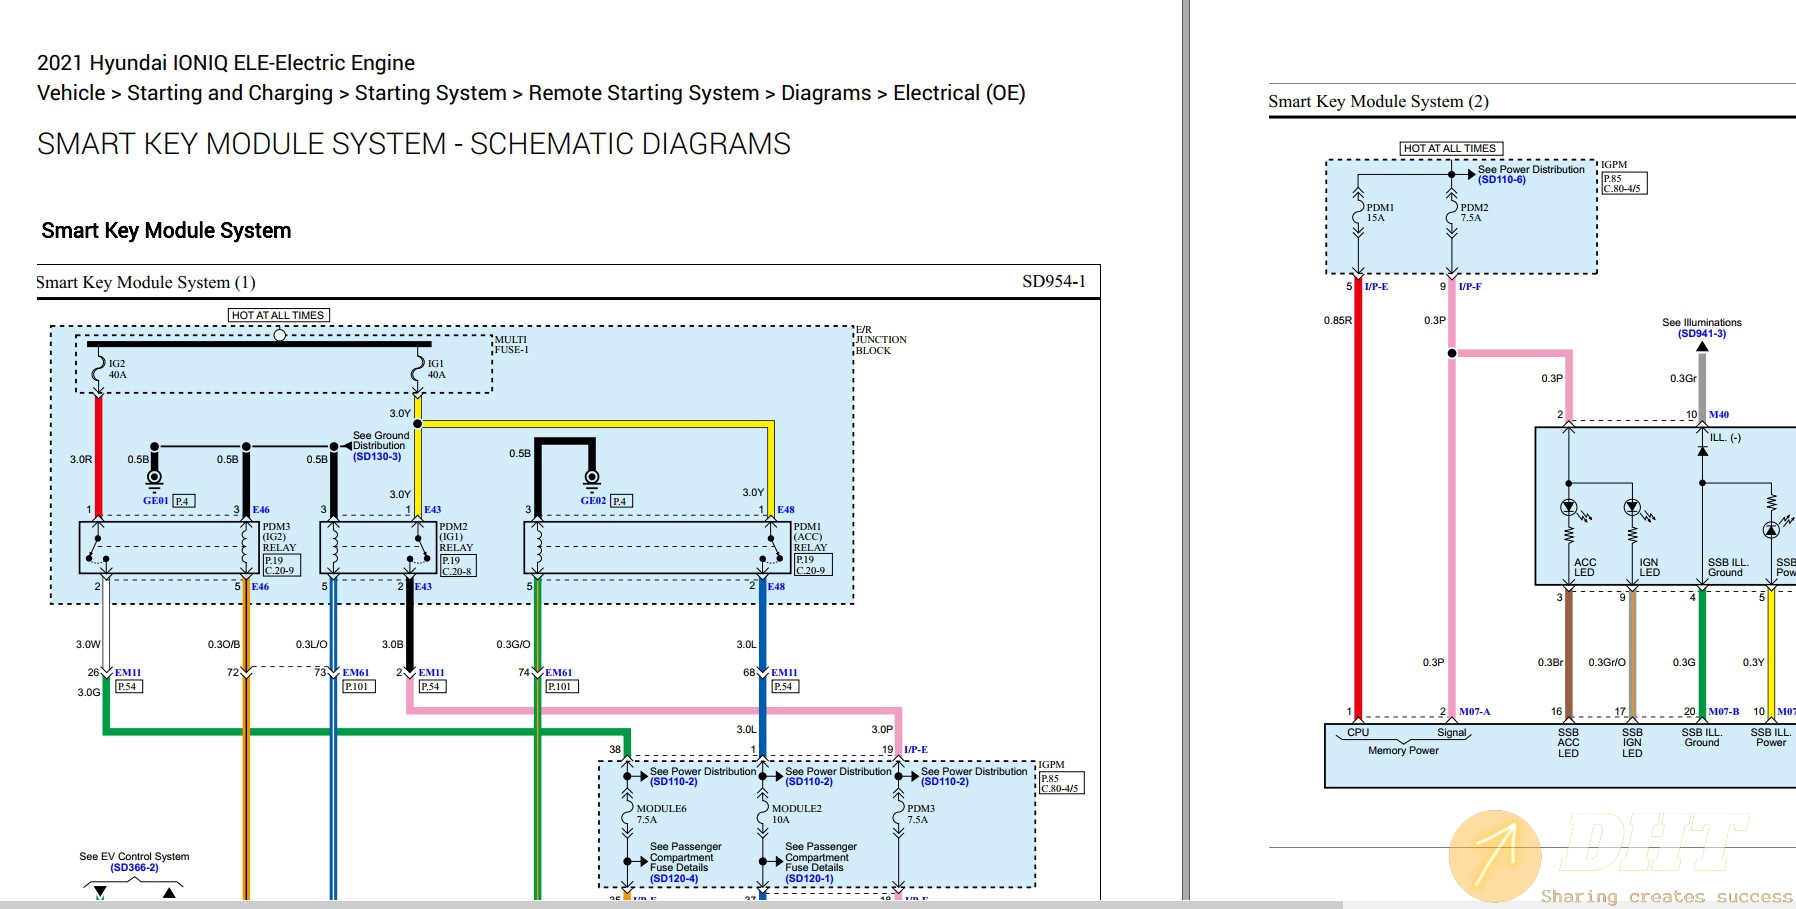Select the 'Starting and Charging' breadcrumb text

click(x=230, y=93)
